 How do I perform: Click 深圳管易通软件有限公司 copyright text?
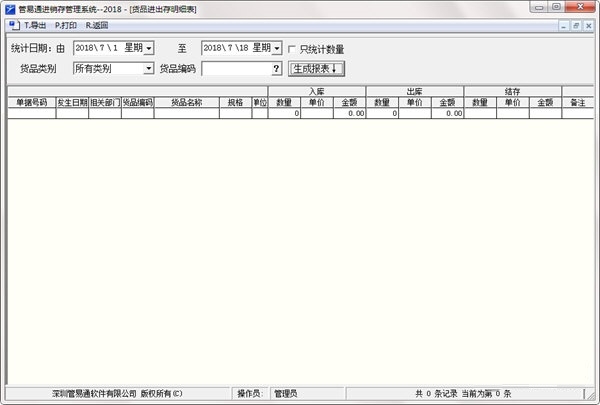tap(117, 394)
